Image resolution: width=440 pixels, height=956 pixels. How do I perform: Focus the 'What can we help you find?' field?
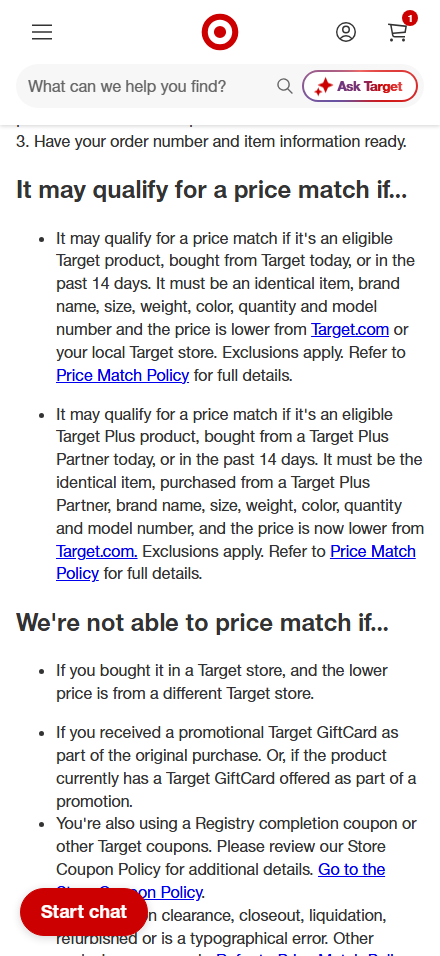146,86
